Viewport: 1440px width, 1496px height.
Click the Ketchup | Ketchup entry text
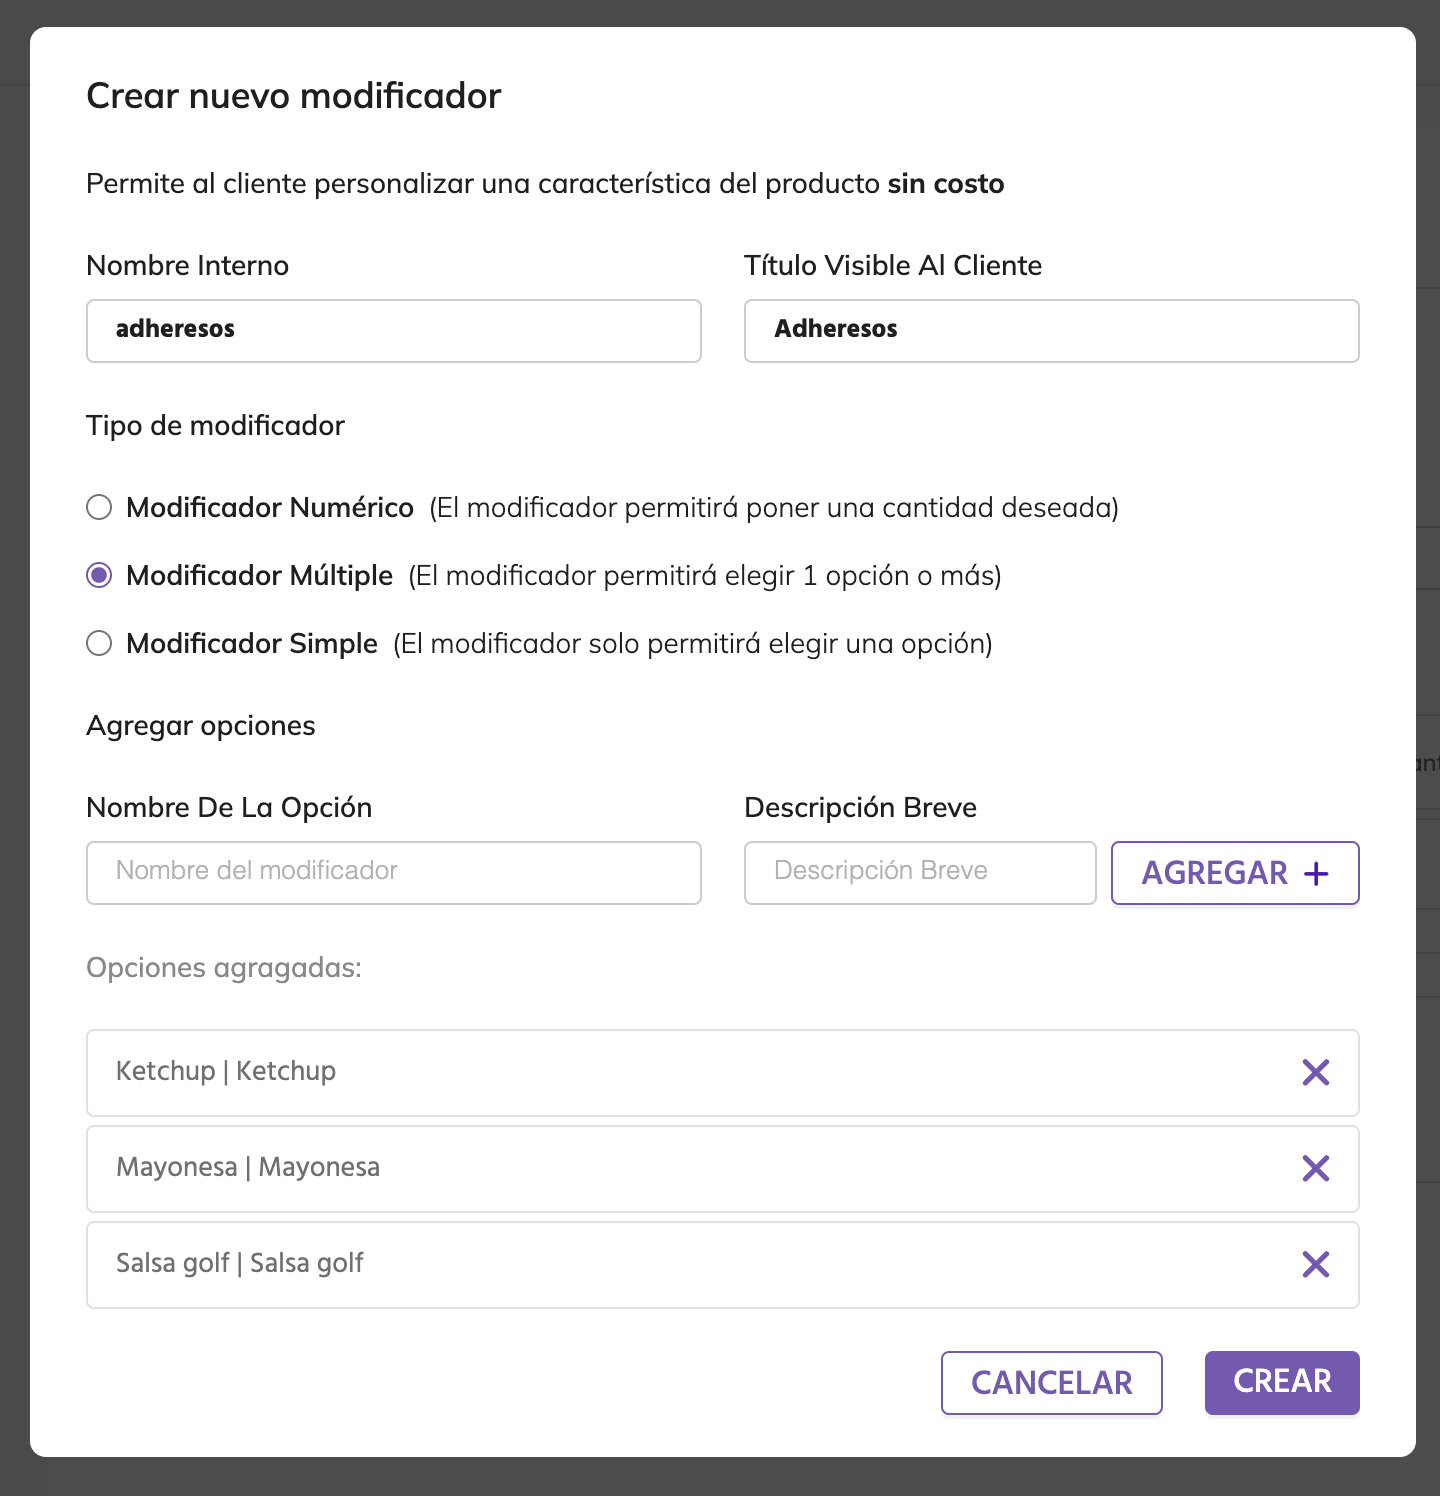[x=226, y=1071]
